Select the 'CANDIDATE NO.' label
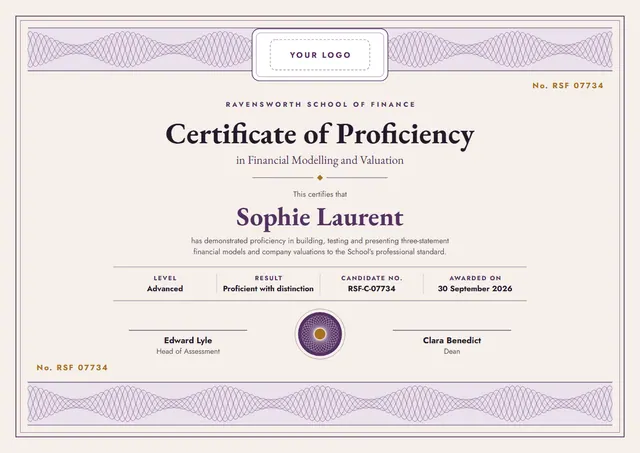640x453 pixels. pyautogui.click(x=372, y=278)
